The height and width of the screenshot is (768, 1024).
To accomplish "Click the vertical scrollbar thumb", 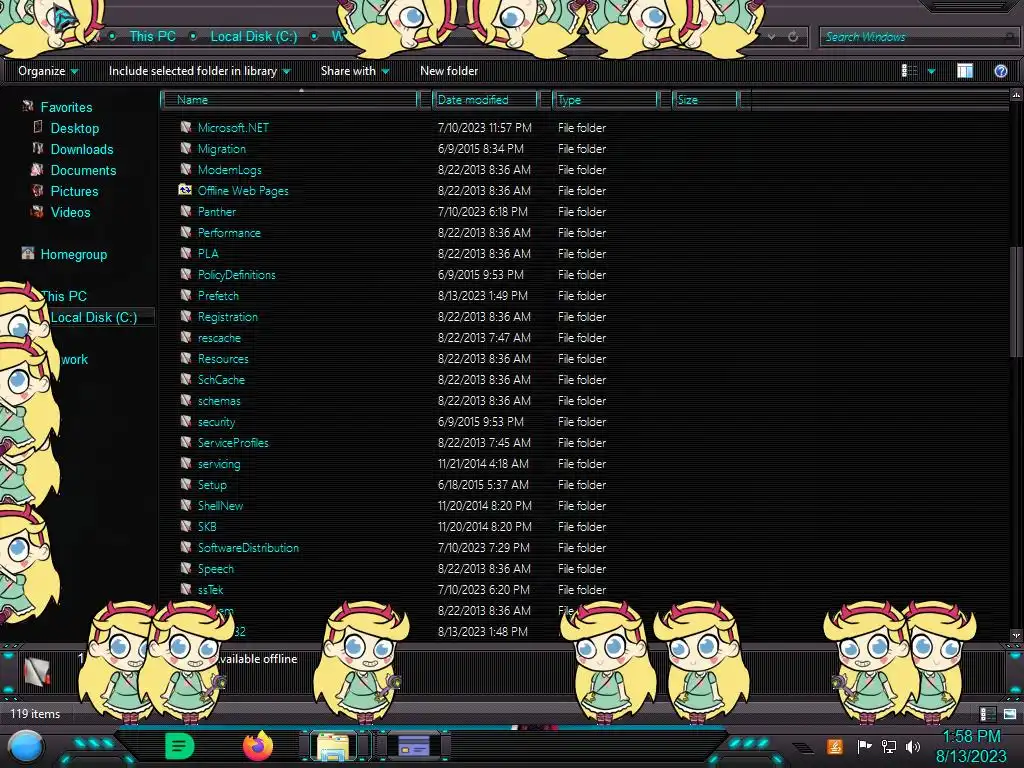I will [x=1016, y=302].
